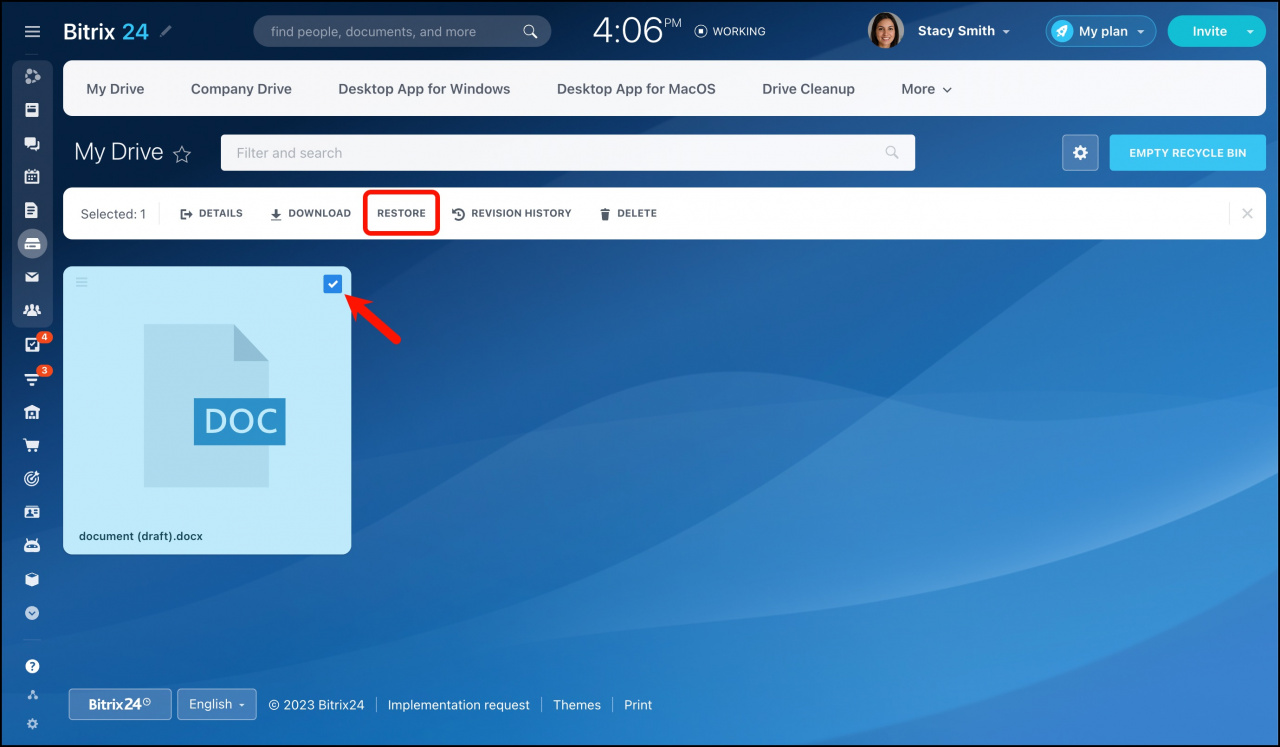The image size is (1280, 747).
Task: Click the Empty Recycle Bin button
Action: click(x=1188, y=153)
